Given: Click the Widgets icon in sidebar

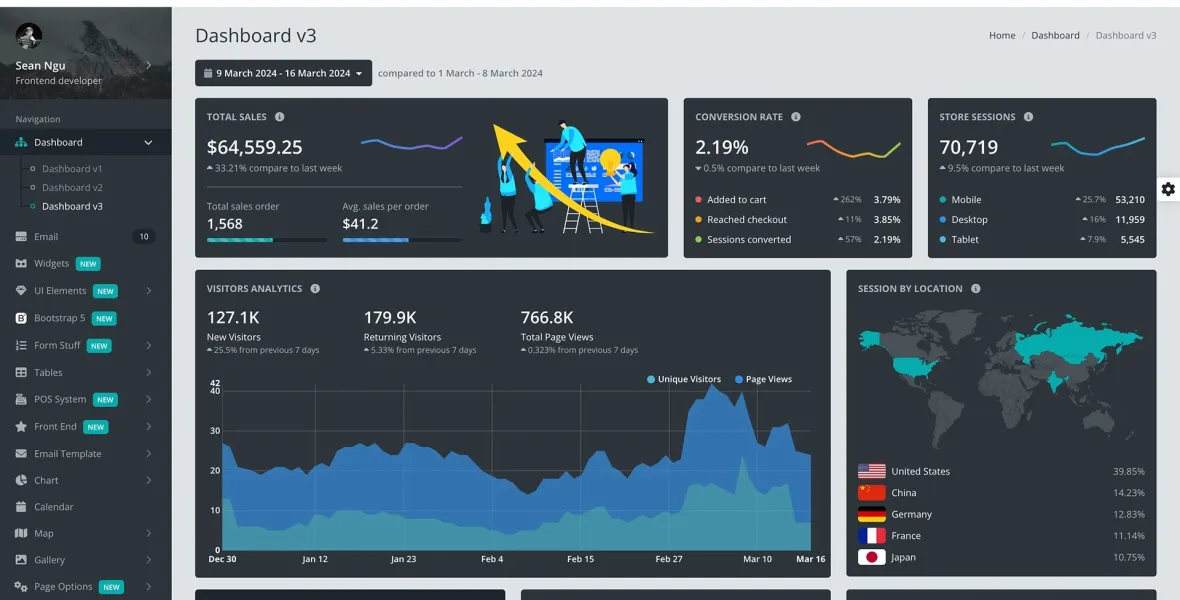Looking at the screenshot, I should pos(21,264).
